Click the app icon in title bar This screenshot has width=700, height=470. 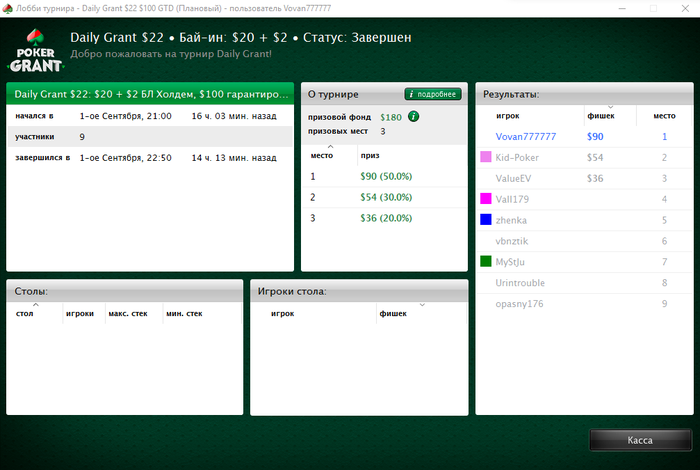(8, 8)
